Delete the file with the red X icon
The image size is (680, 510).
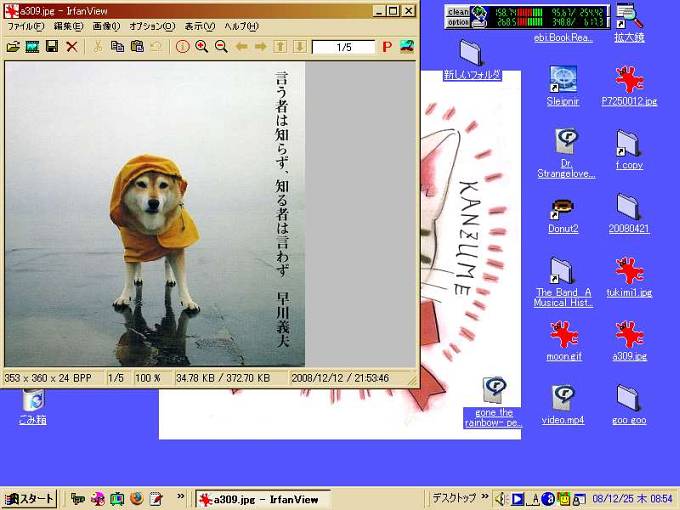pos(72,47)
